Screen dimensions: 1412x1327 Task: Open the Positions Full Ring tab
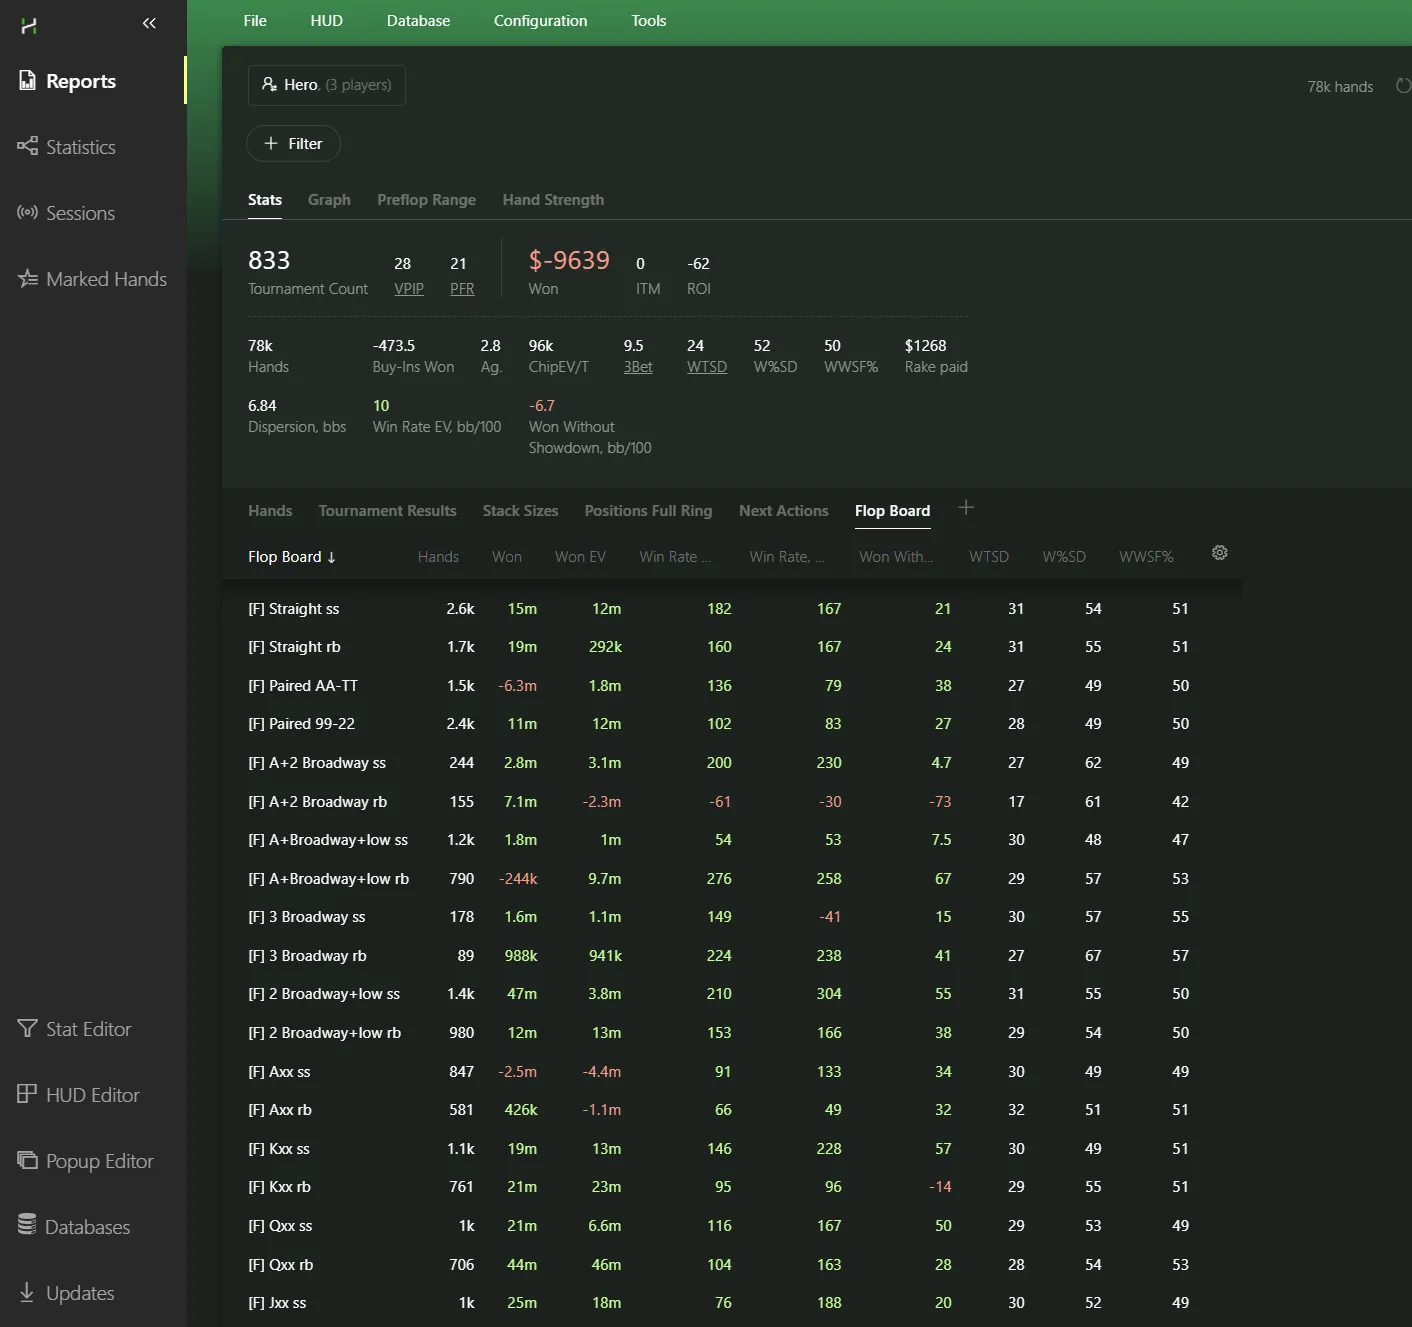pyautogui.click(x=648, y=511)
